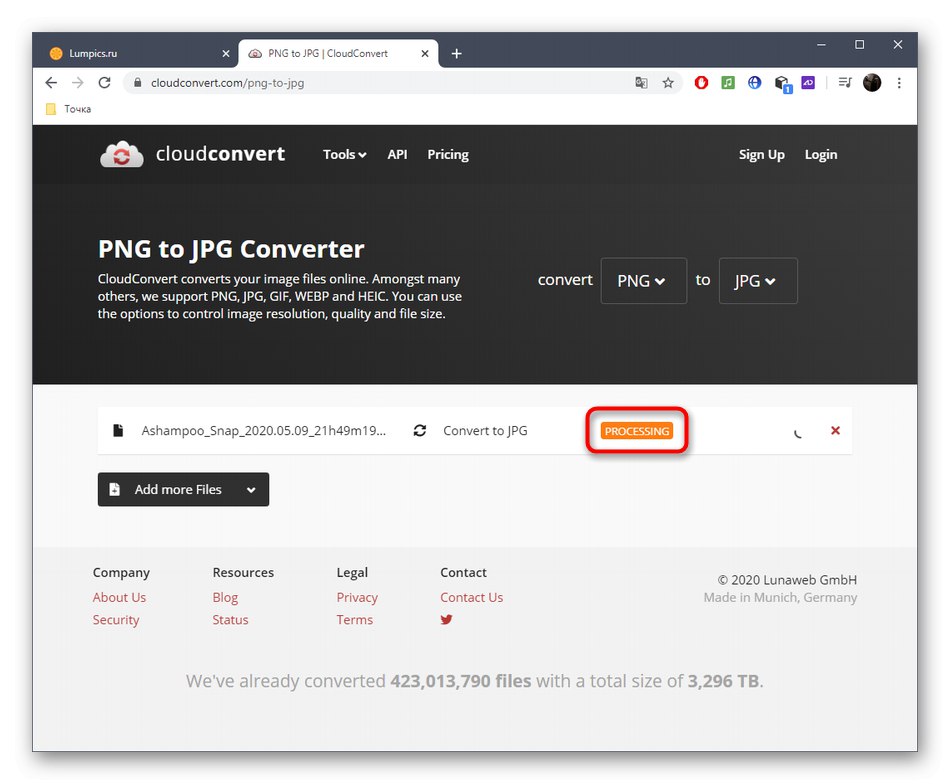
Task: Click the Ashampoo_Snap_2020.05.09 file name
Action: point(264,430)
